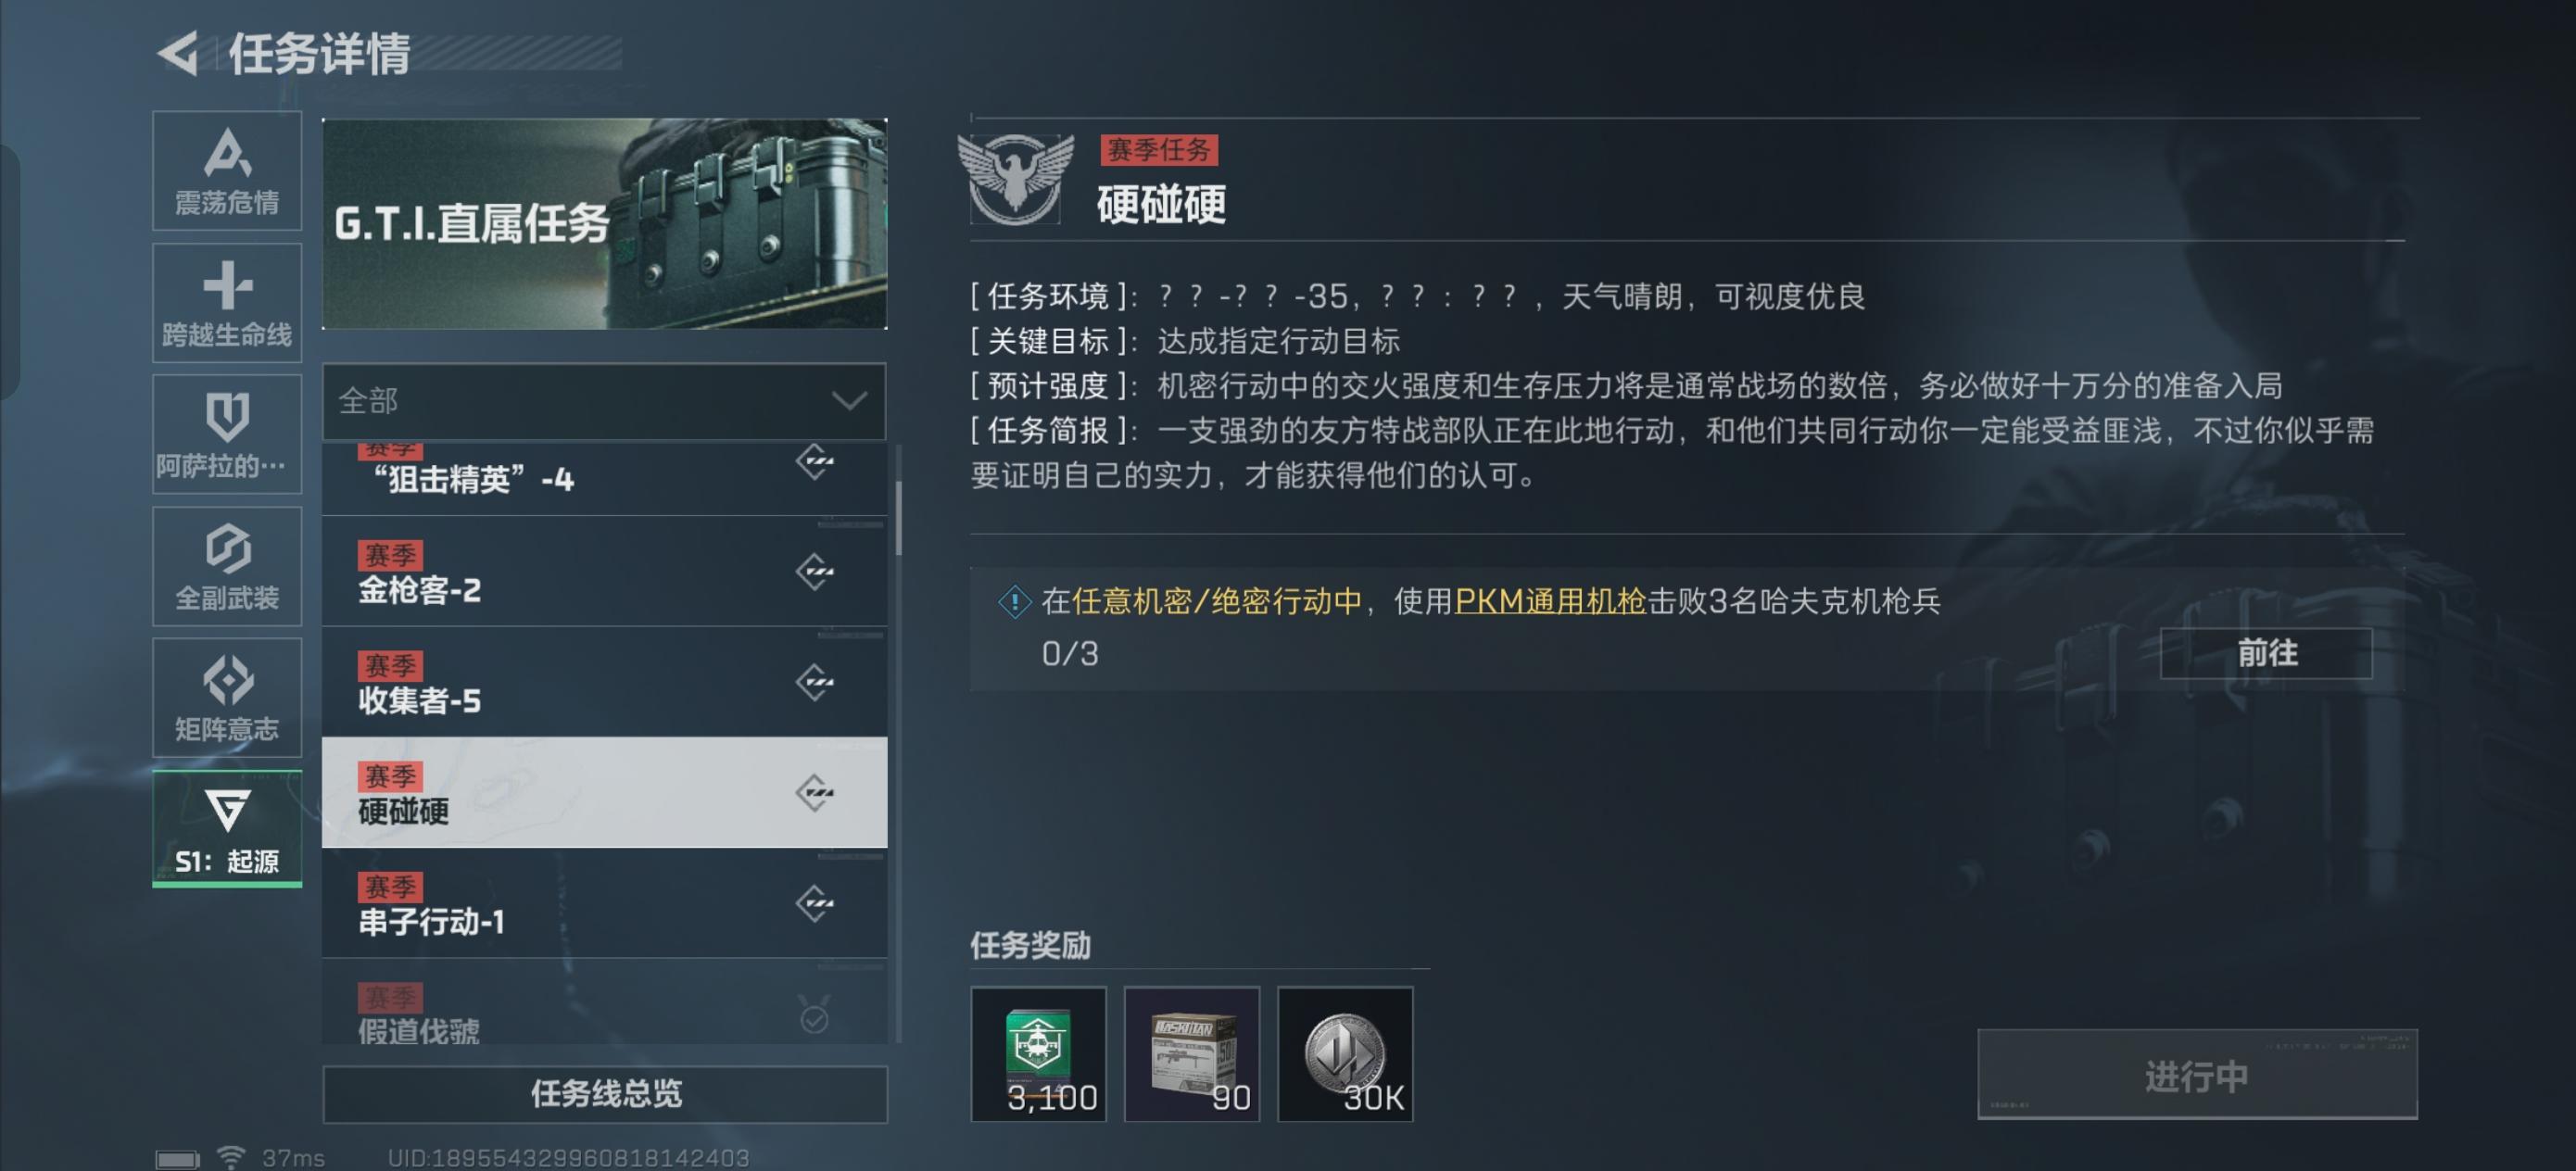The height and width of the screenshot is (1171, 2576).
Task: Click the mission list scrollbar
Action: tap(898, 517)
